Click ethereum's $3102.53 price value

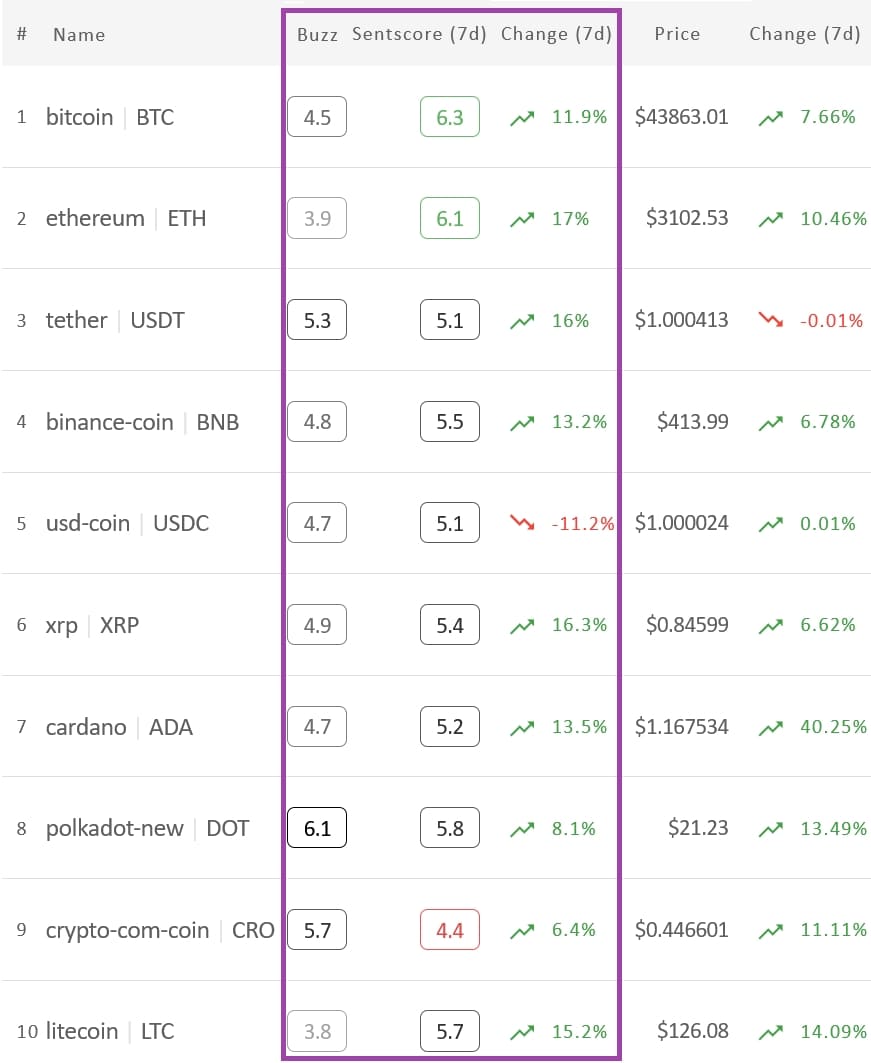pos(687,218)
